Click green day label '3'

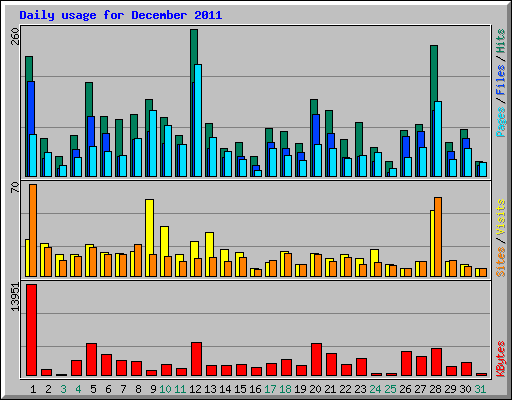pyautogui.click(x=63, y=389)
